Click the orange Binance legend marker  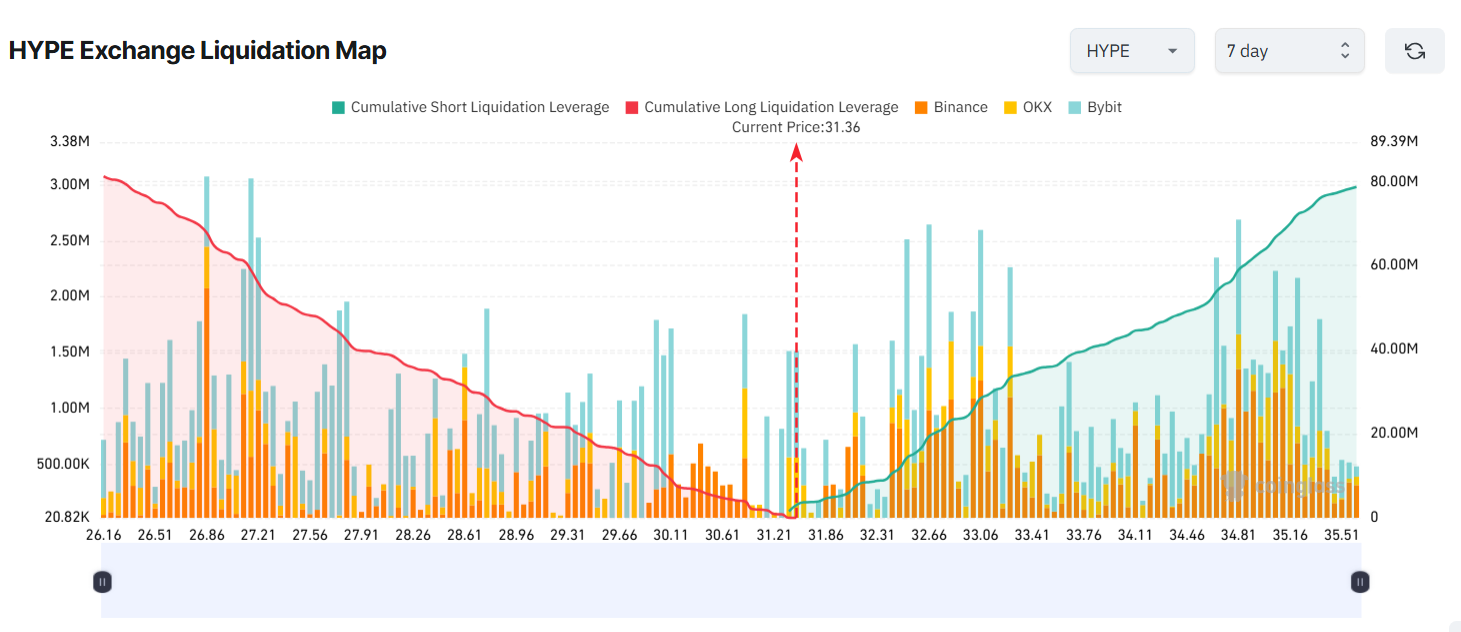[921, 106]
